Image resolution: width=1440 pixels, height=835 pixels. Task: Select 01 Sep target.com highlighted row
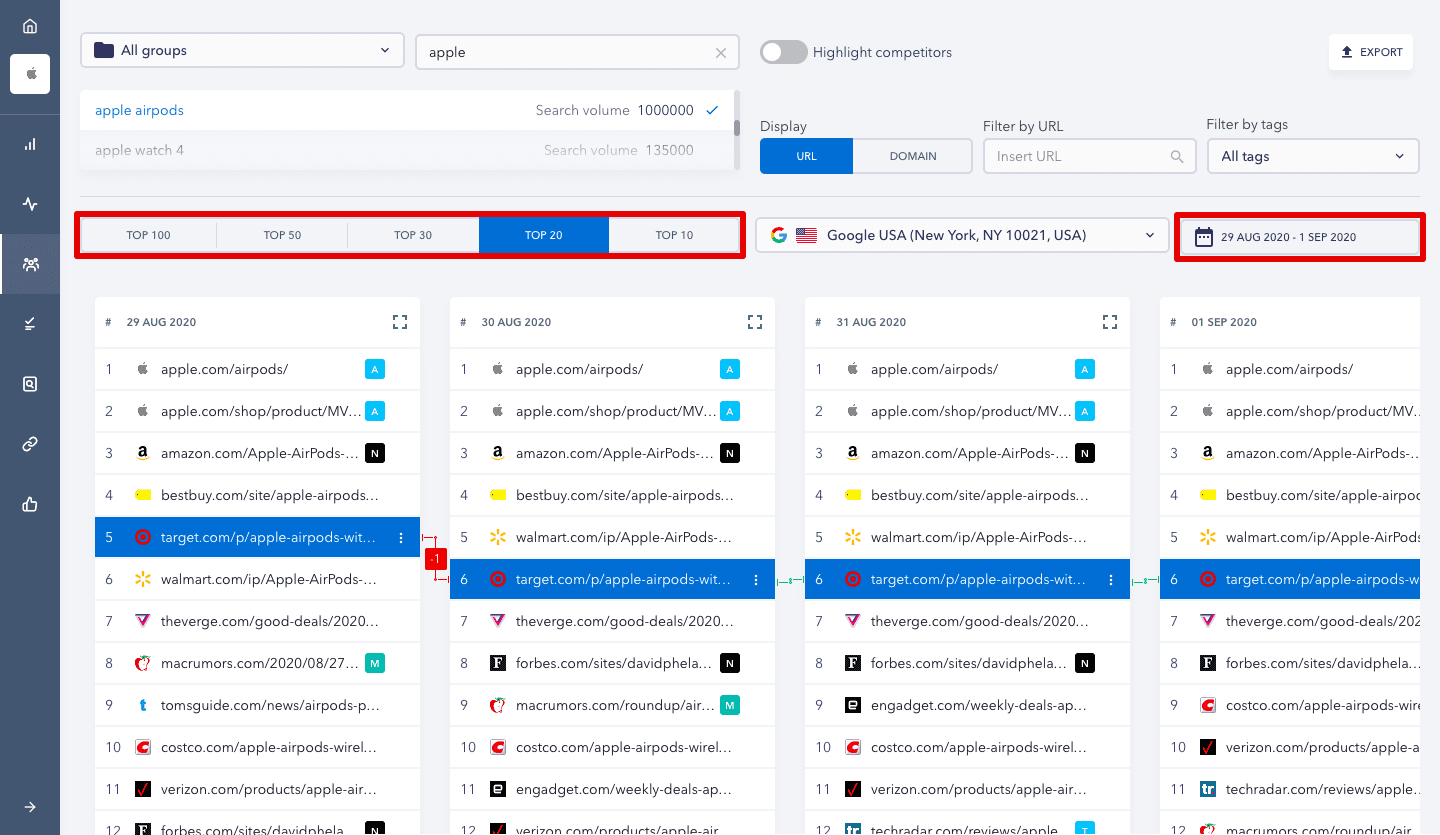click(1290, 579)
